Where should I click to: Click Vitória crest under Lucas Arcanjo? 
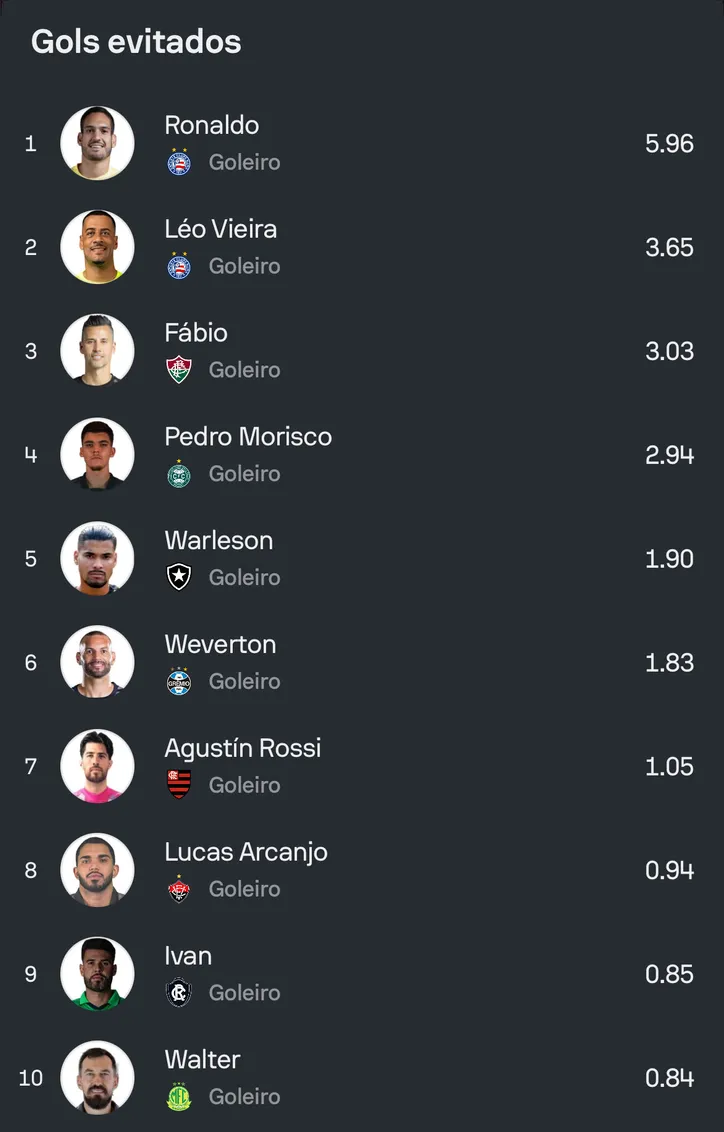[x=179, y=889]
